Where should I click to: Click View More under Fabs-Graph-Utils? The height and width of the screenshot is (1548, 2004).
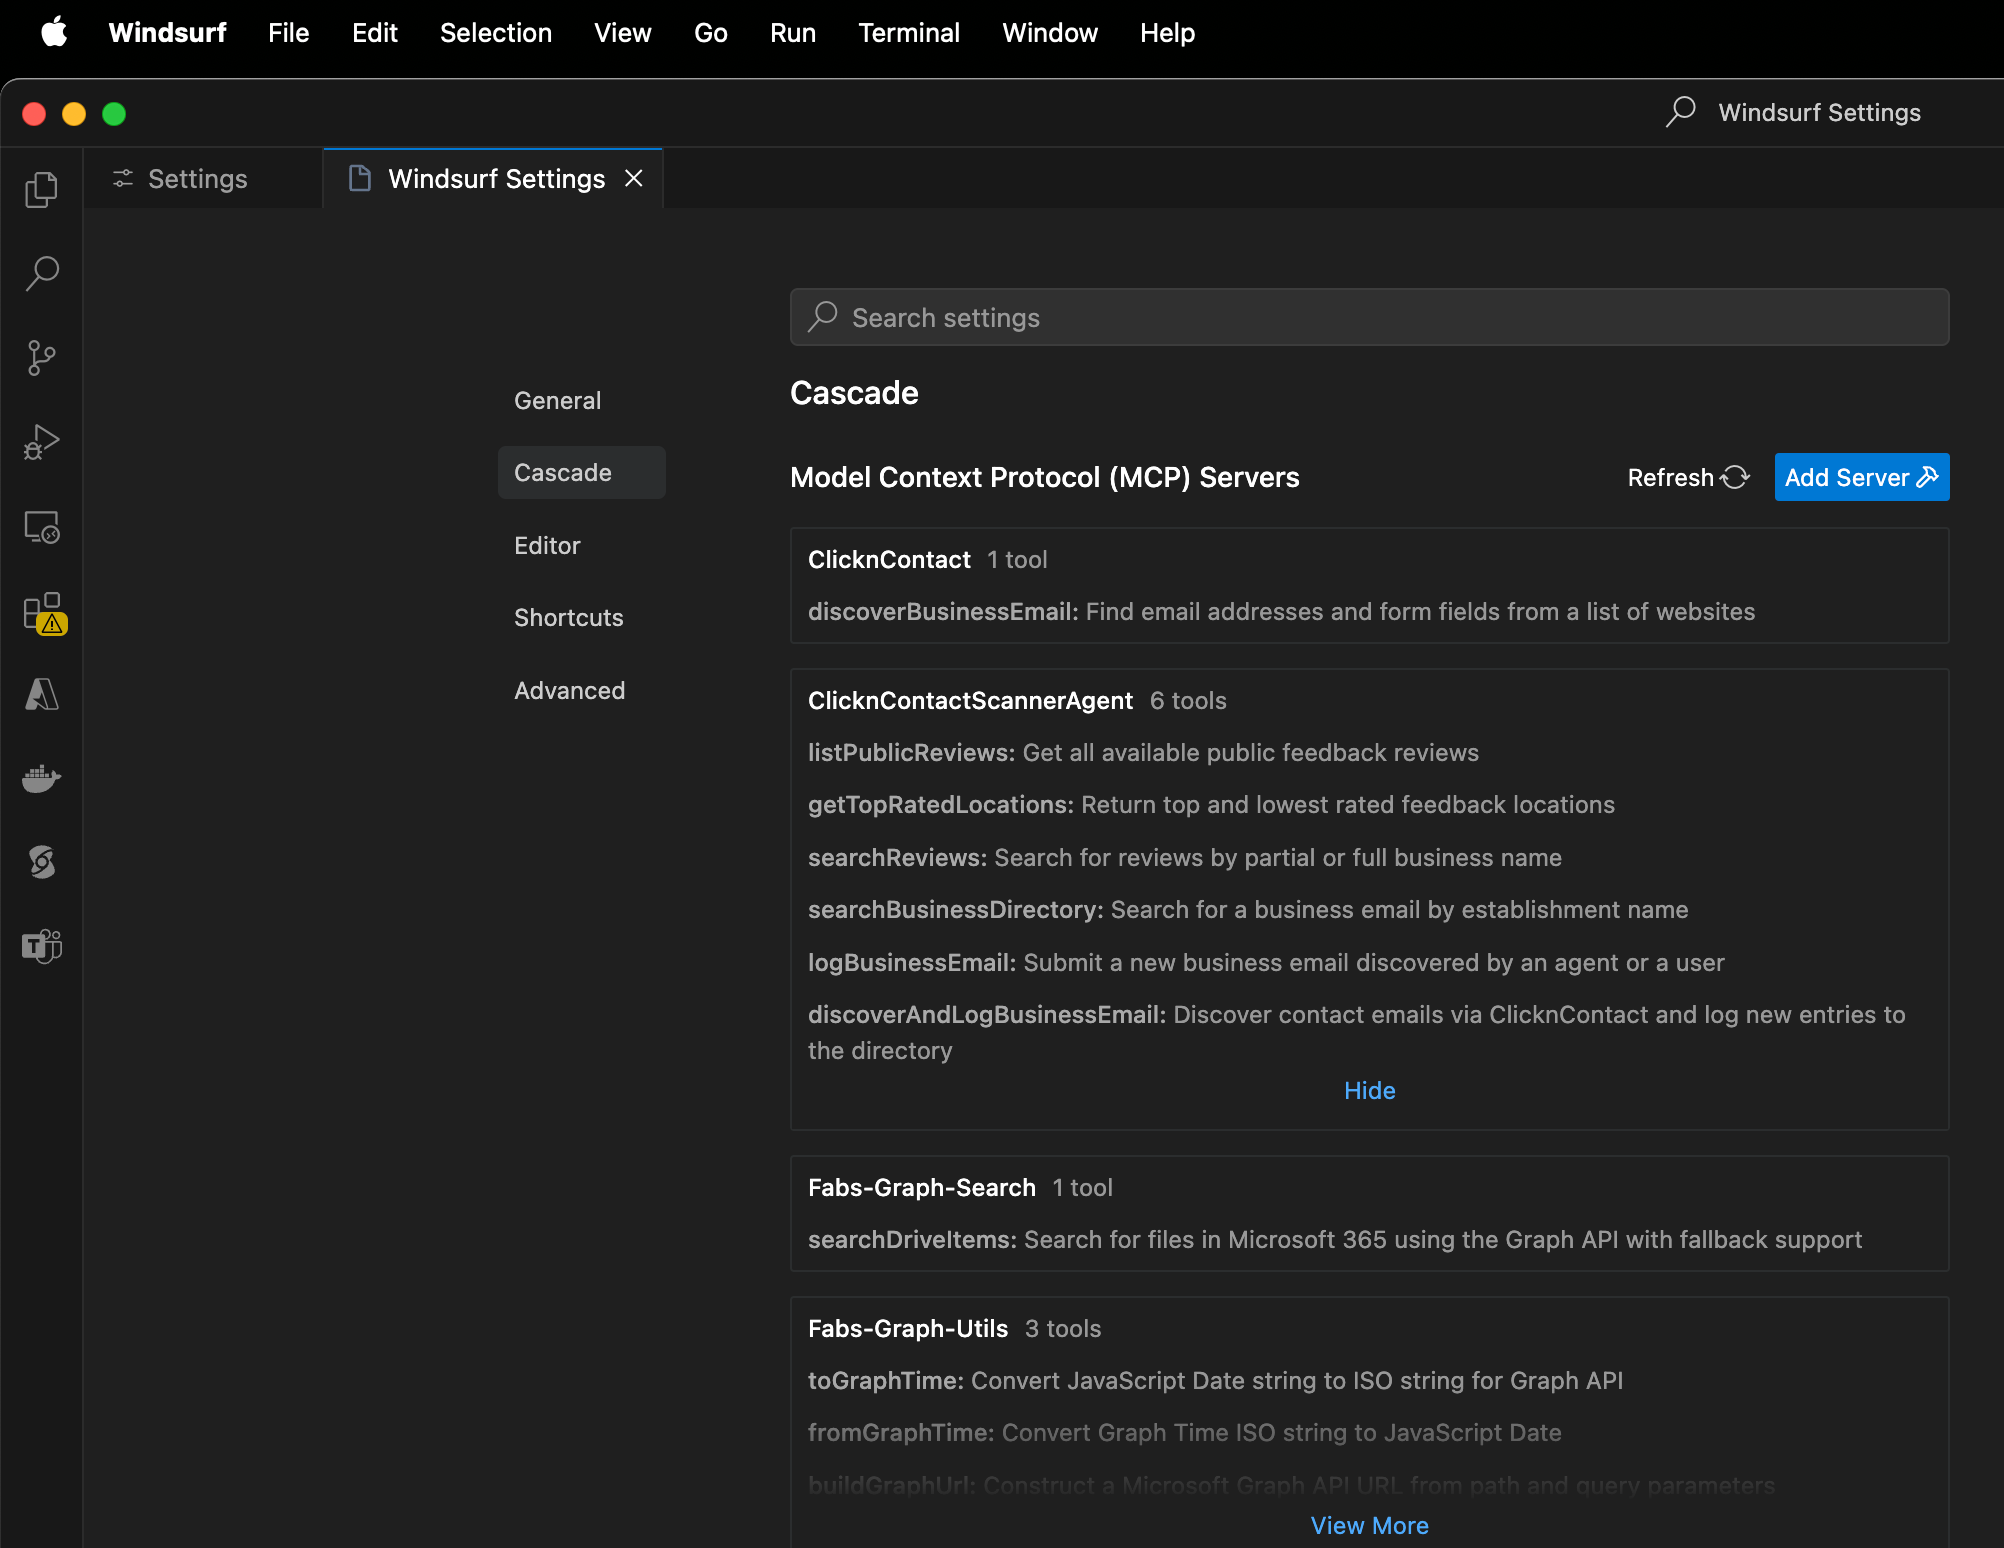tap(1369, 1525)
